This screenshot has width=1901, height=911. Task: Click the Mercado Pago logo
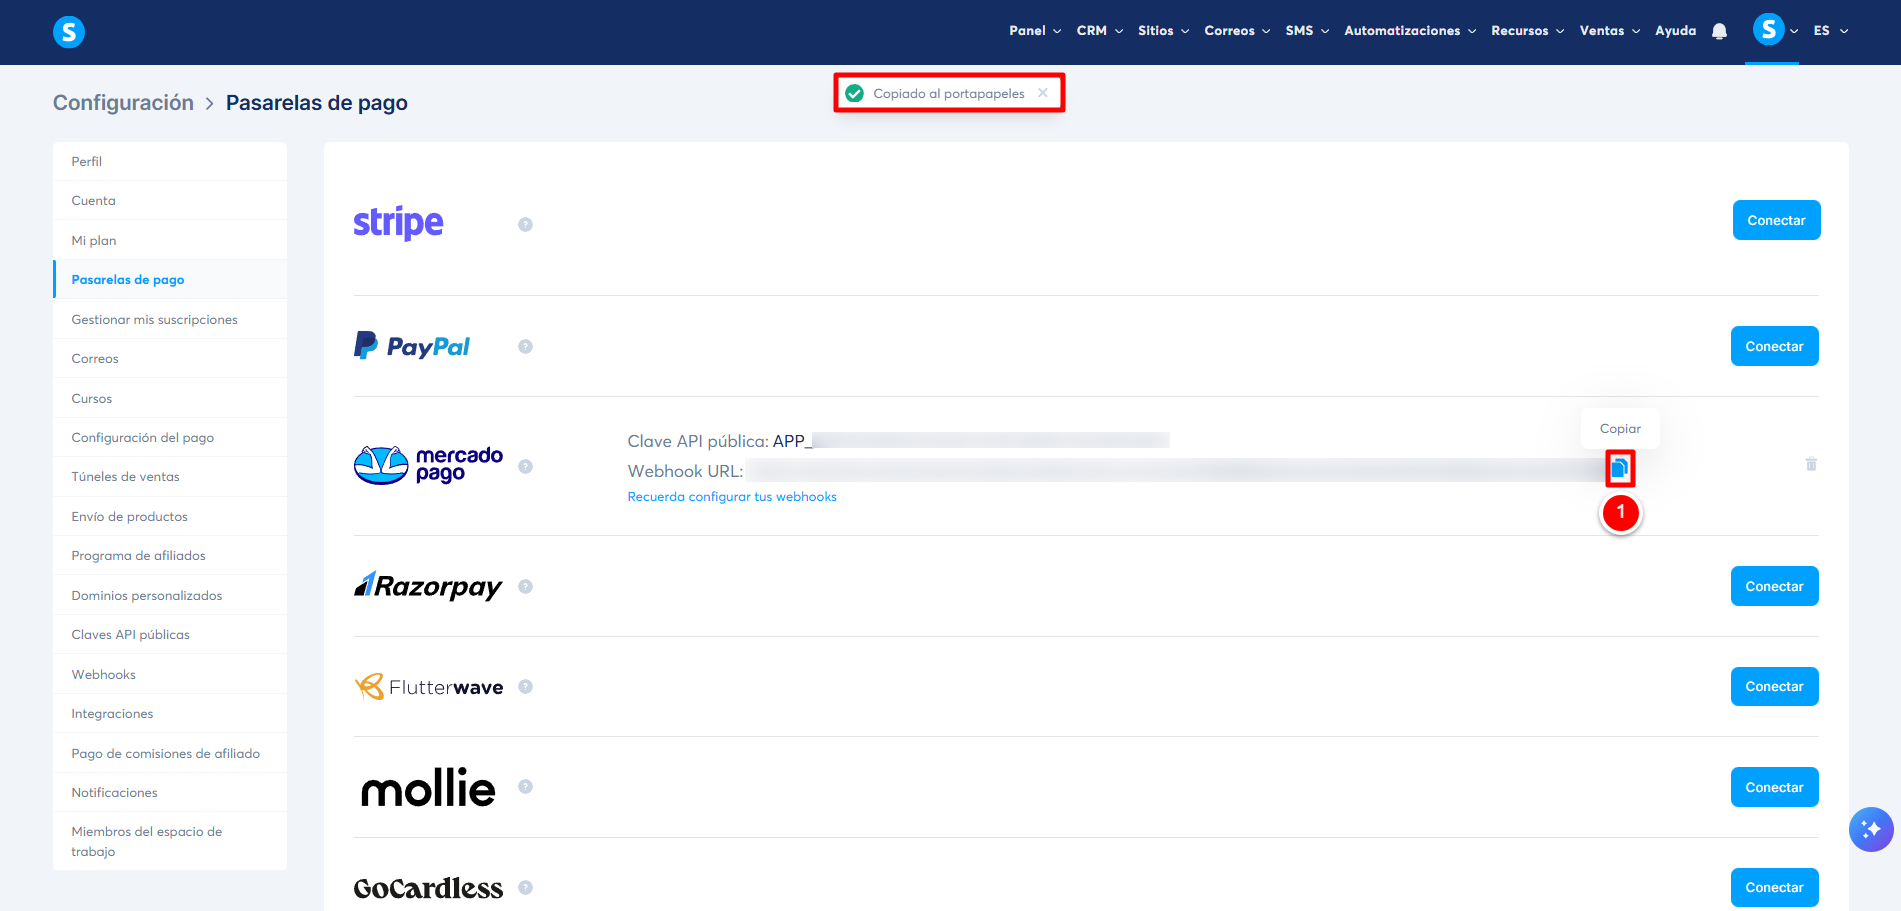(429, 465)
